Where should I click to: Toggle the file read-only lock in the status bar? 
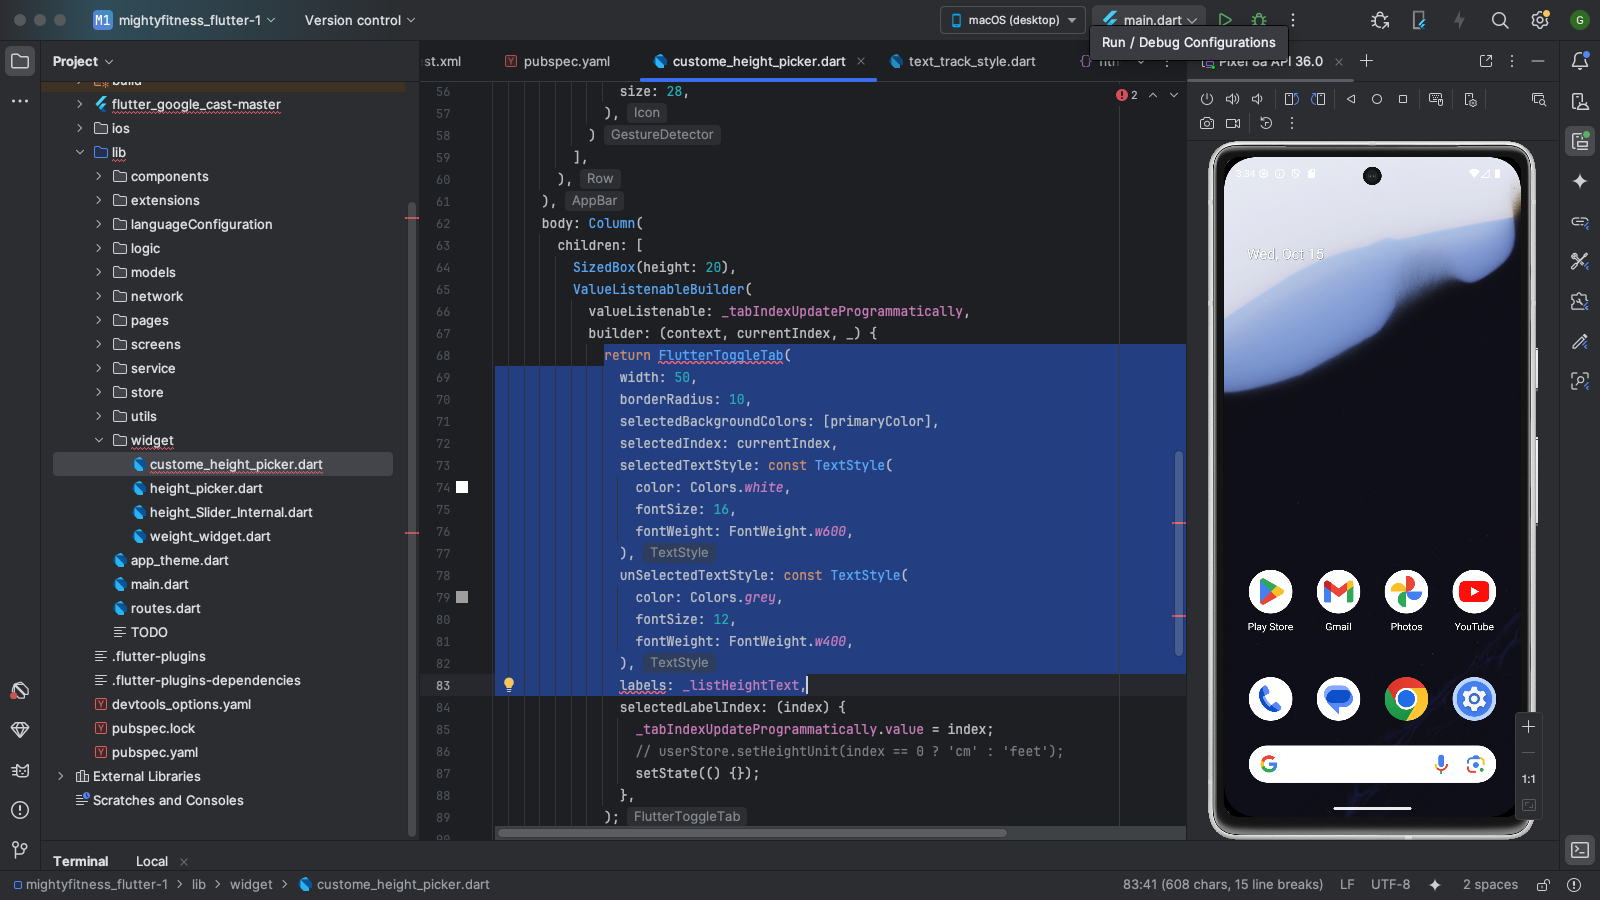click(x=1543, y=885)
